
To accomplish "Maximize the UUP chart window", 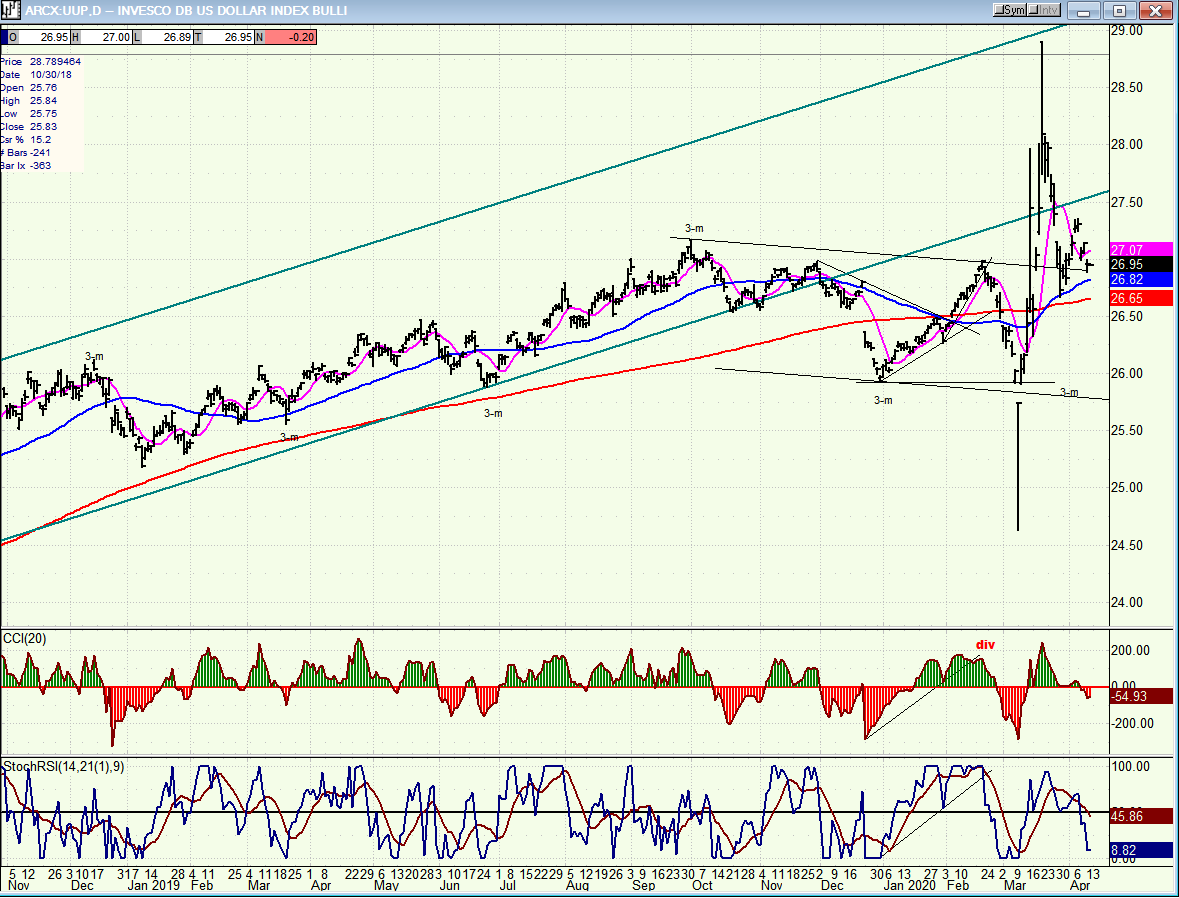I will [1120, 10].
